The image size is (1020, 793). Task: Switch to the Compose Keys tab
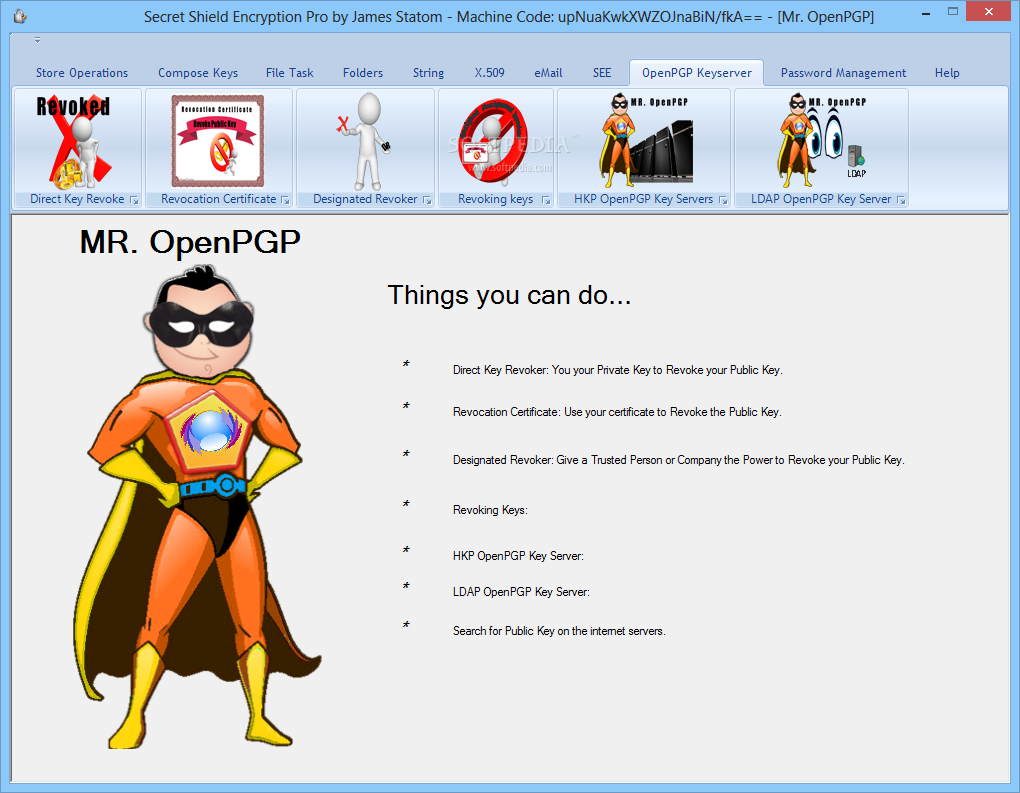pyautogui.click(x=198, y=73)
